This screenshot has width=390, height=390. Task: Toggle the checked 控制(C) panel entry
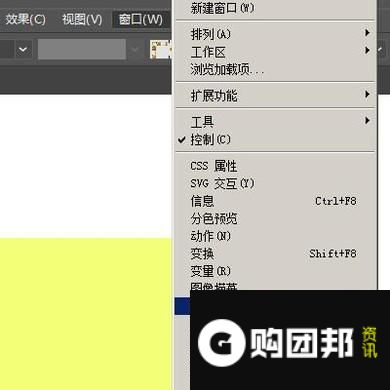click(275, 139)
